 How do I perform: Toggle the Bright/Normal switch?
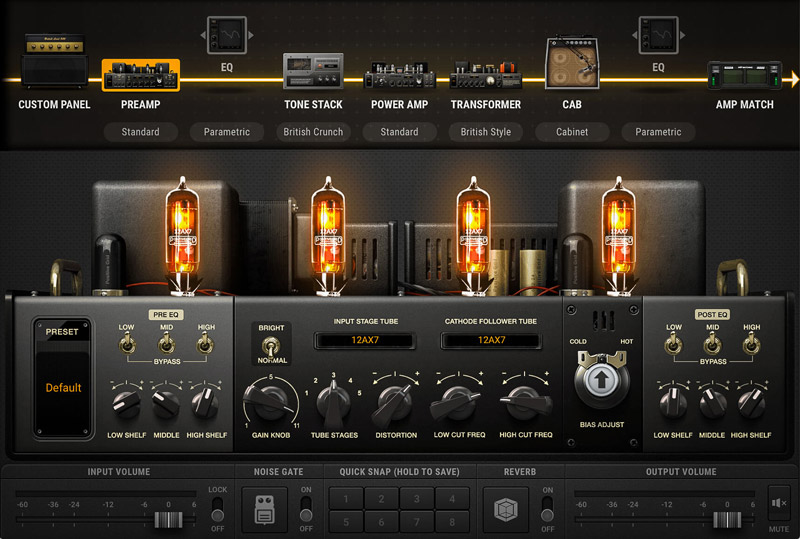[271, 345]
